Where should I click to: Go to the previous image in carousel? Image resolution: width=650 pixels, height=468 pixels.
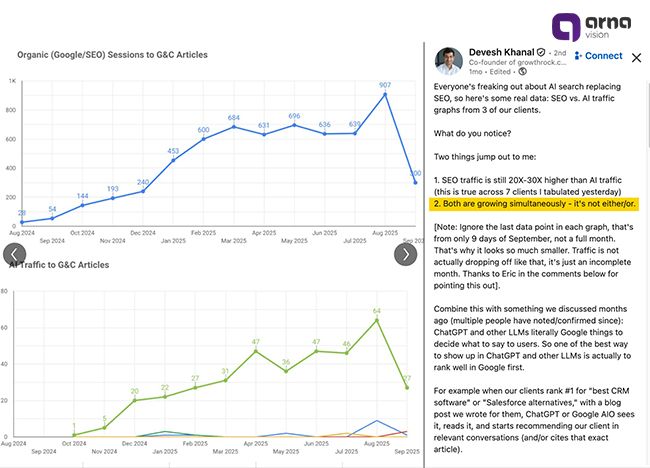tap(14, 254)
